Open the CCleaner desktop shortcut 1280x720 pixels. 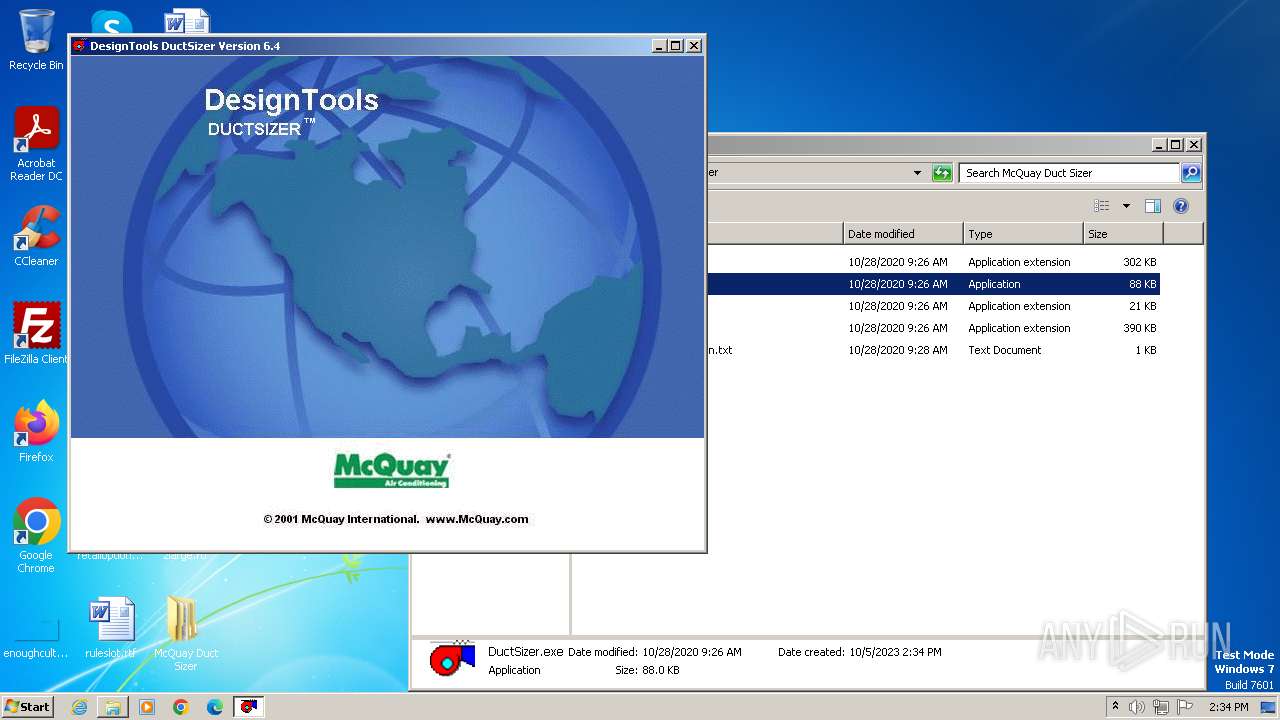tap(36, 236)
